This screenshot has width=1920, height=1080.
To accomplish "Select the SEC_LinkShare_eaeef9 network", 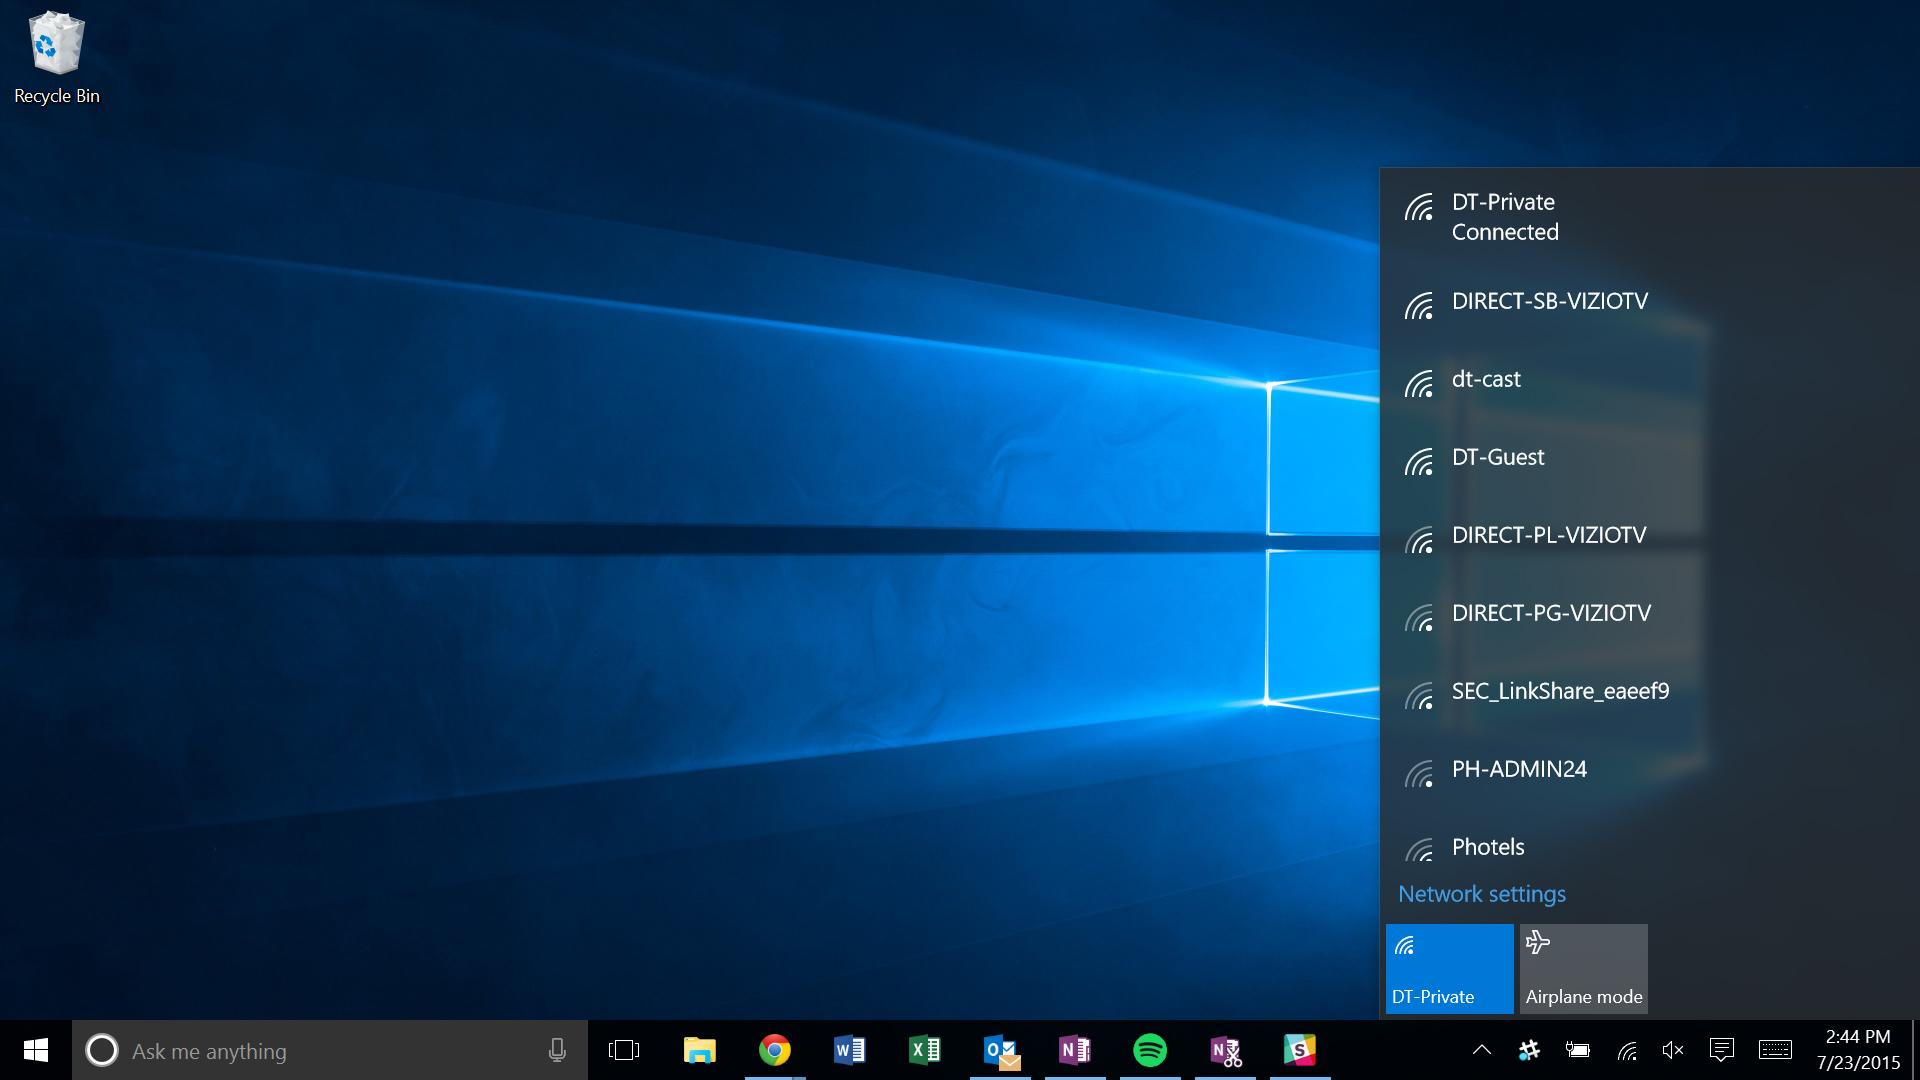I will point(1649,691).
